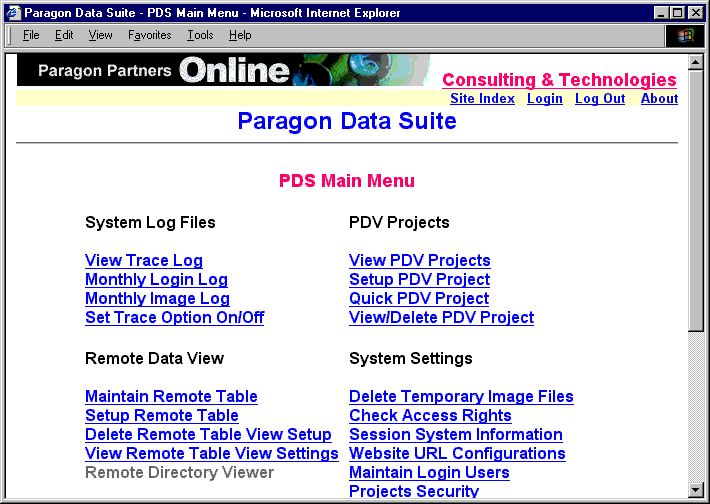Click the PDS Main Menu heading
Viewport: 710px width, 504px height.
click(347, 181)
